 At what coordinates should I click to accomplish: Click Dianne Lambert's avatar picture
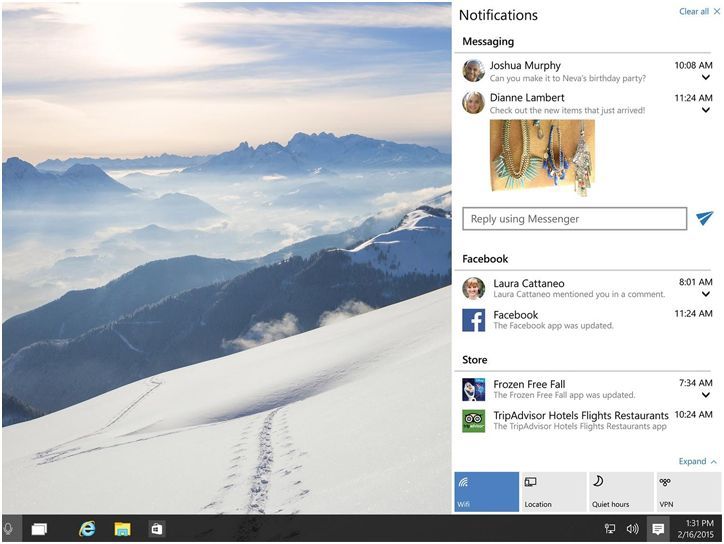473,103
